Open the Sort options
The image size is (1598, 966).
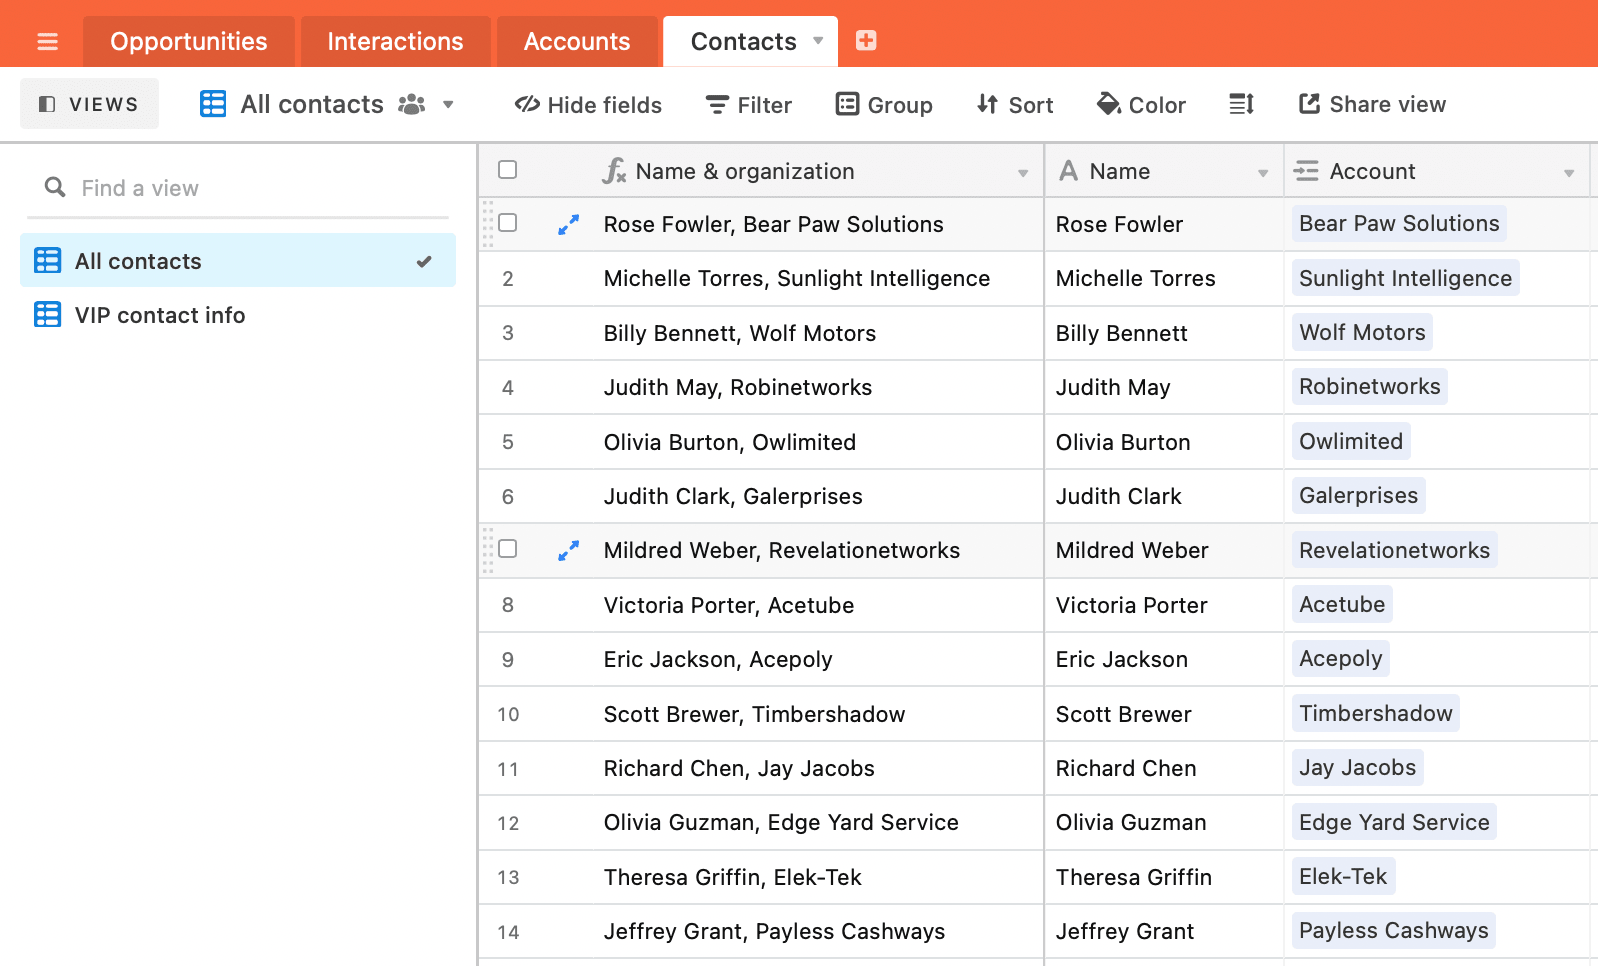(1015, 104)
